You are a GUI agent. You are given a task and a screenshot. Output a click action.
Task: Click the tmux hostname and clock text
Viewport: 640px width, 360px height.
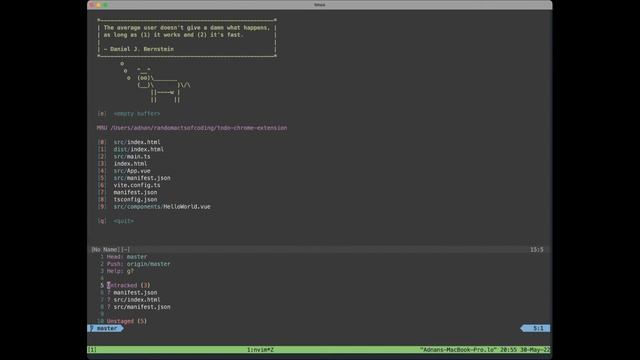pos(485,350)
